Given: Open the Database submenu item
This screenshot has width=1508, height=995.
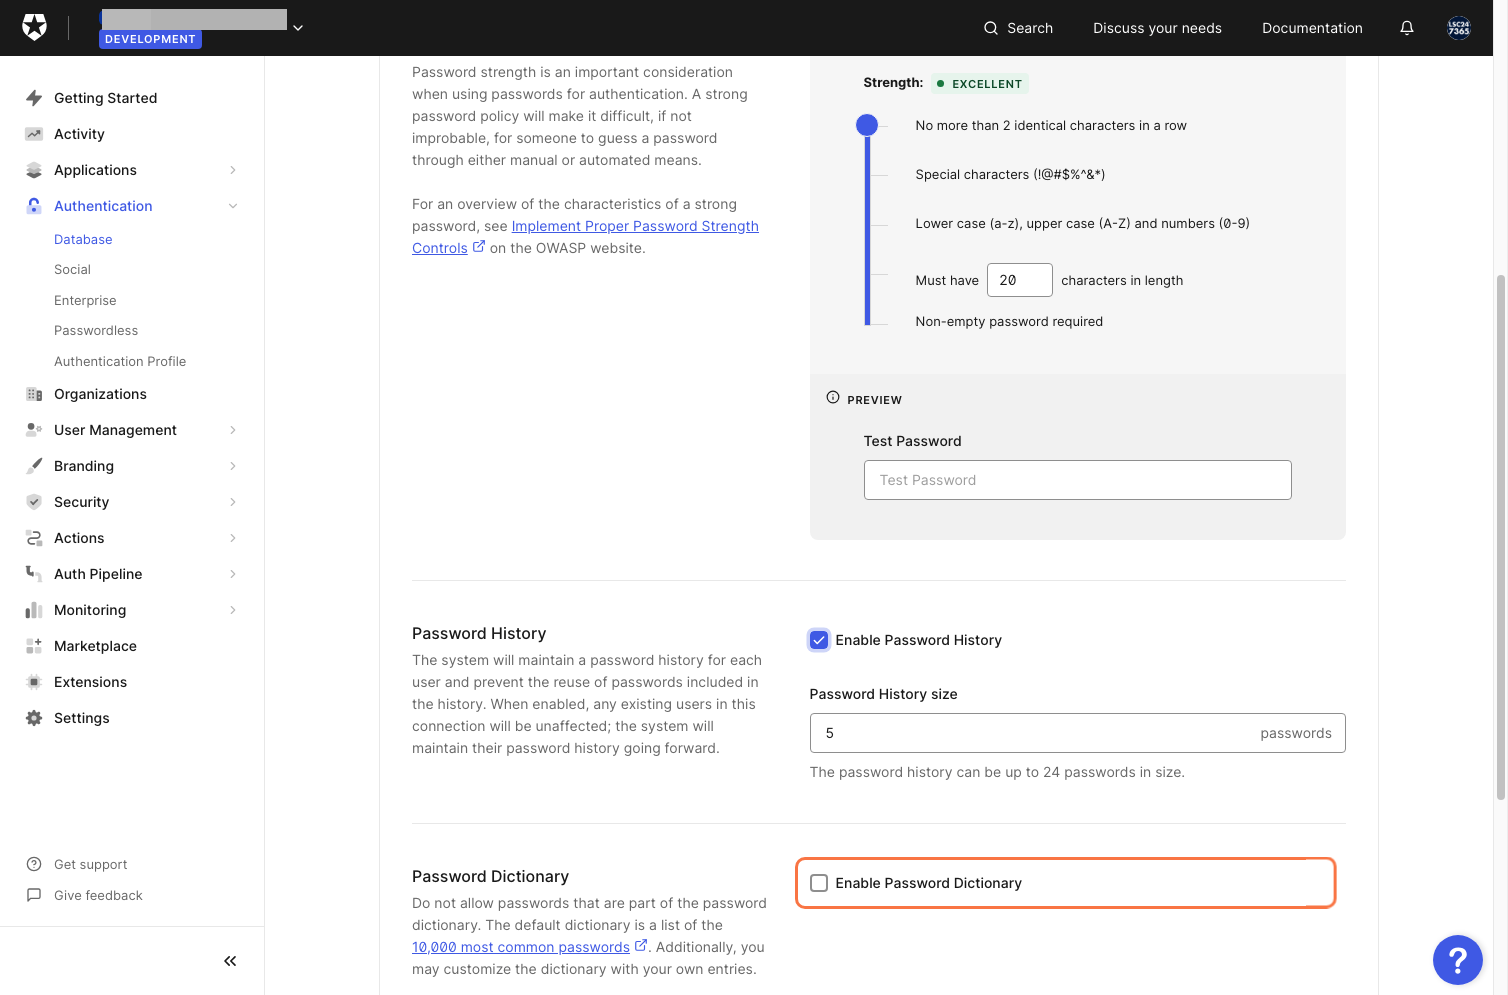Looking at the screenshot, I should [x=83, y=240].
